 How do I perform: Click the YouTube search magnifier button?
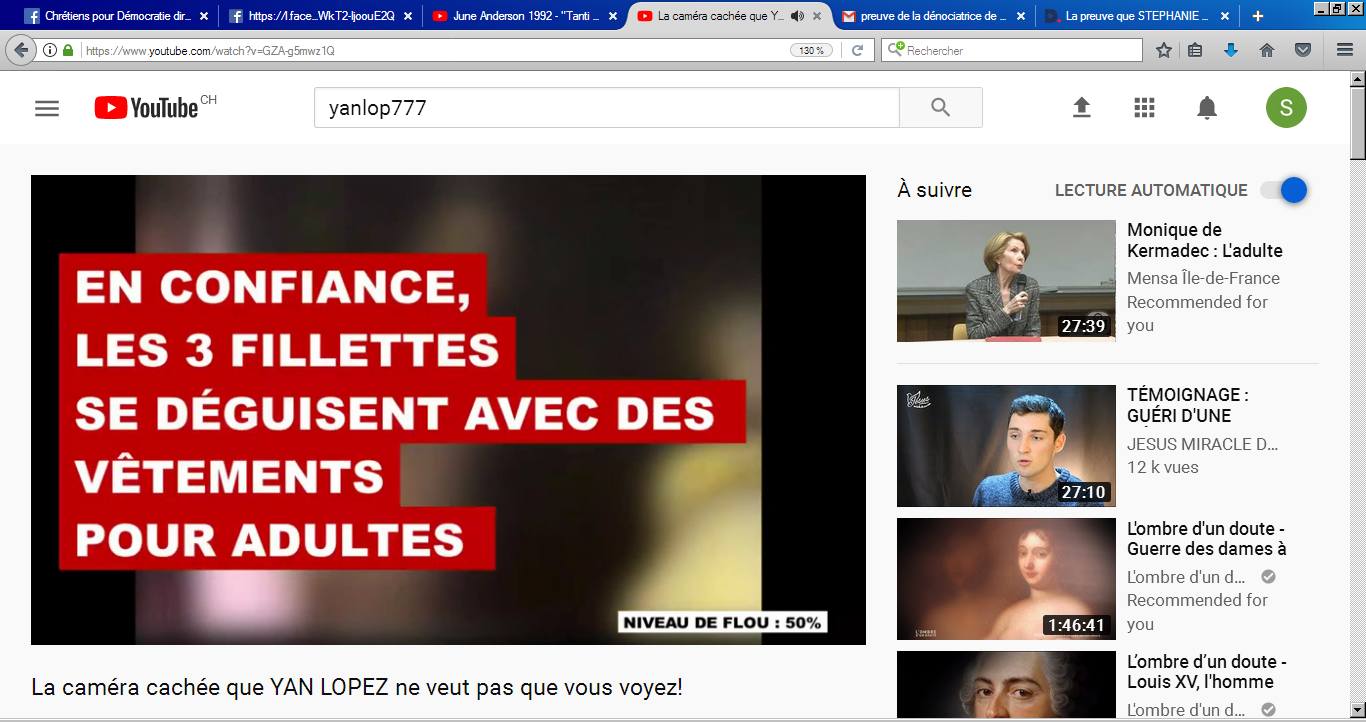(940, 108)
